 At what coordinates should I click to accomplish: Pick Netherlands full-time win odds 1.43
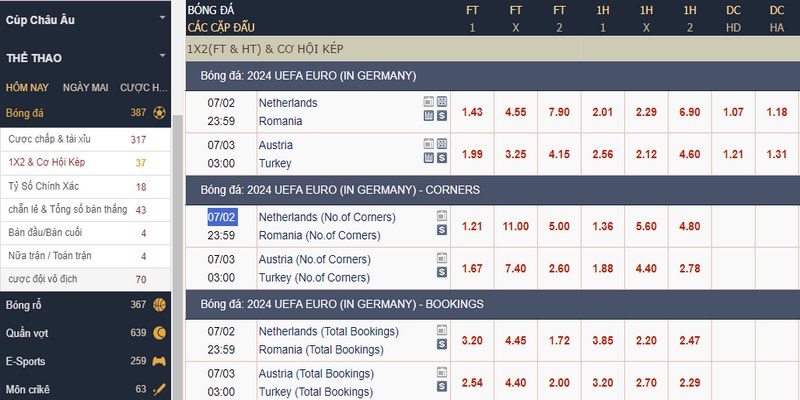pyautogui.click(x=472, y=112)
